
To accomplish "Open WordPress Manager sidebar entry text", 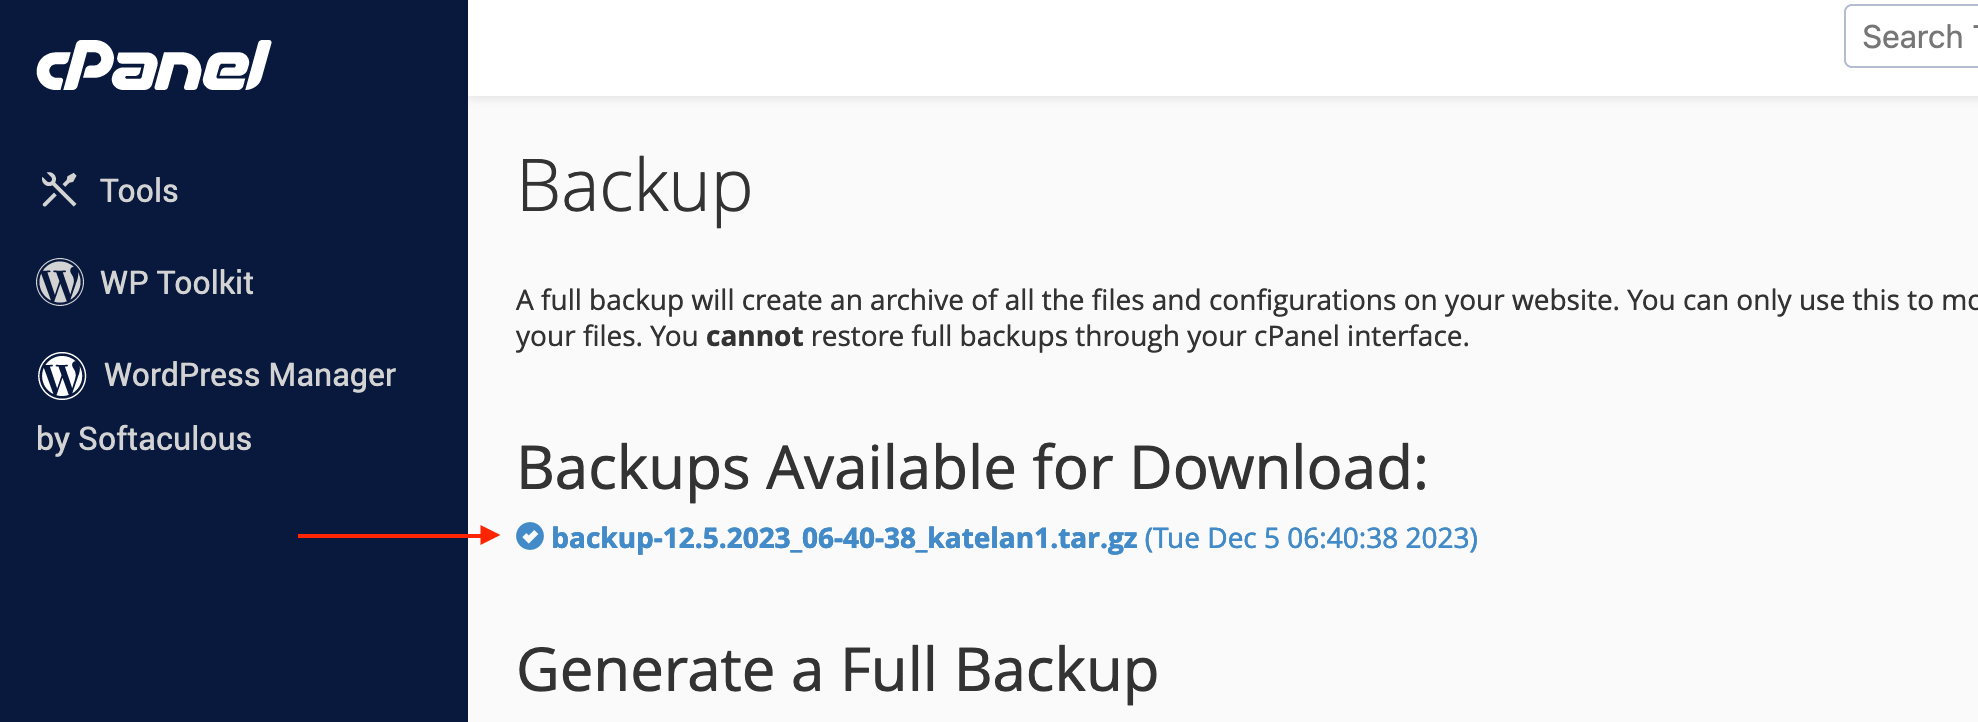I will [250, 375].
